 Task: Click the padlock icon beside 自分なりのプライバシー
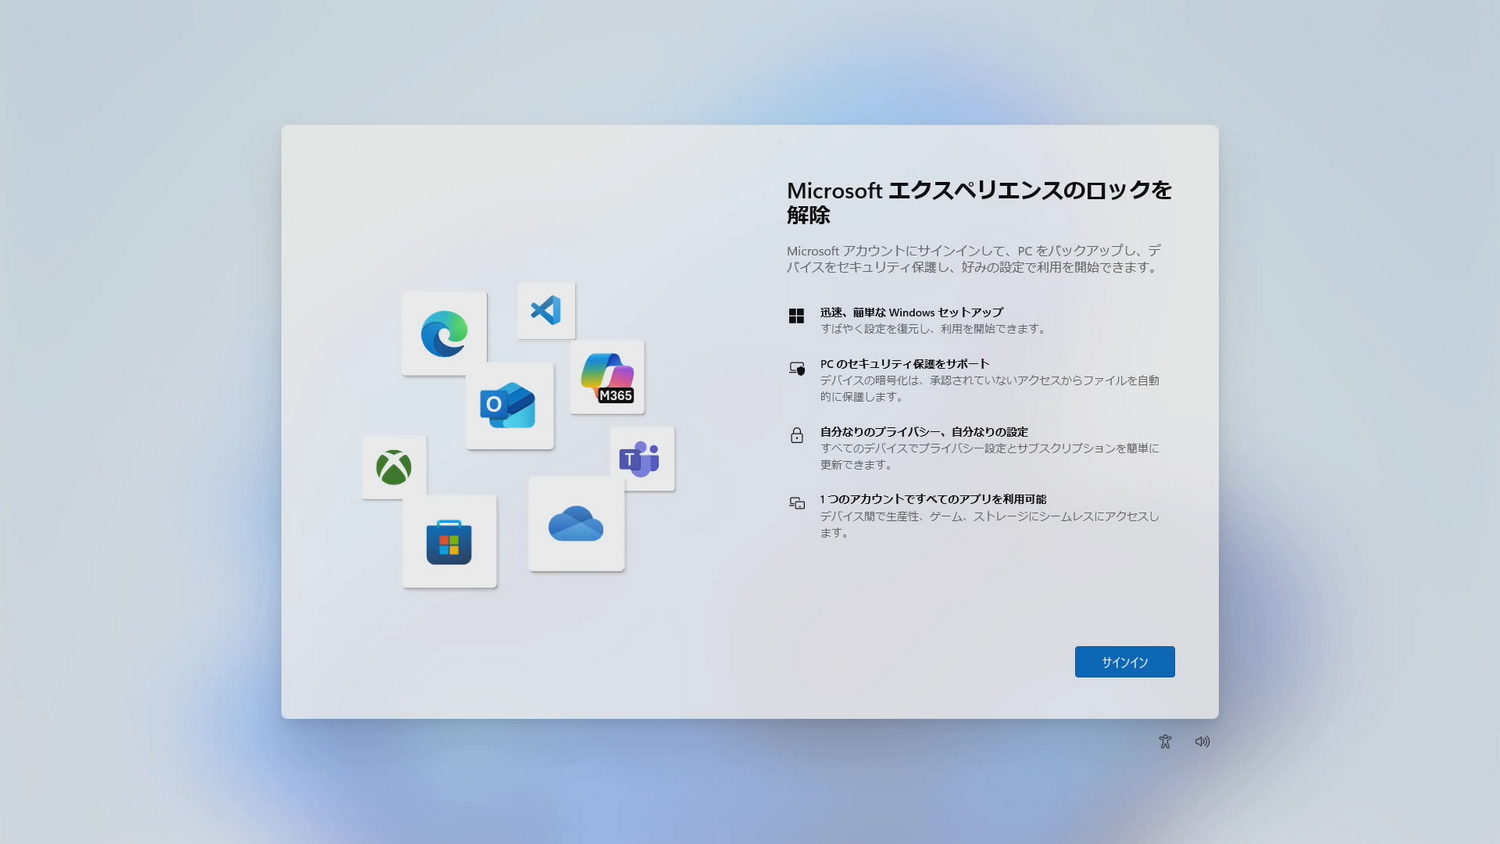(797, 435)
